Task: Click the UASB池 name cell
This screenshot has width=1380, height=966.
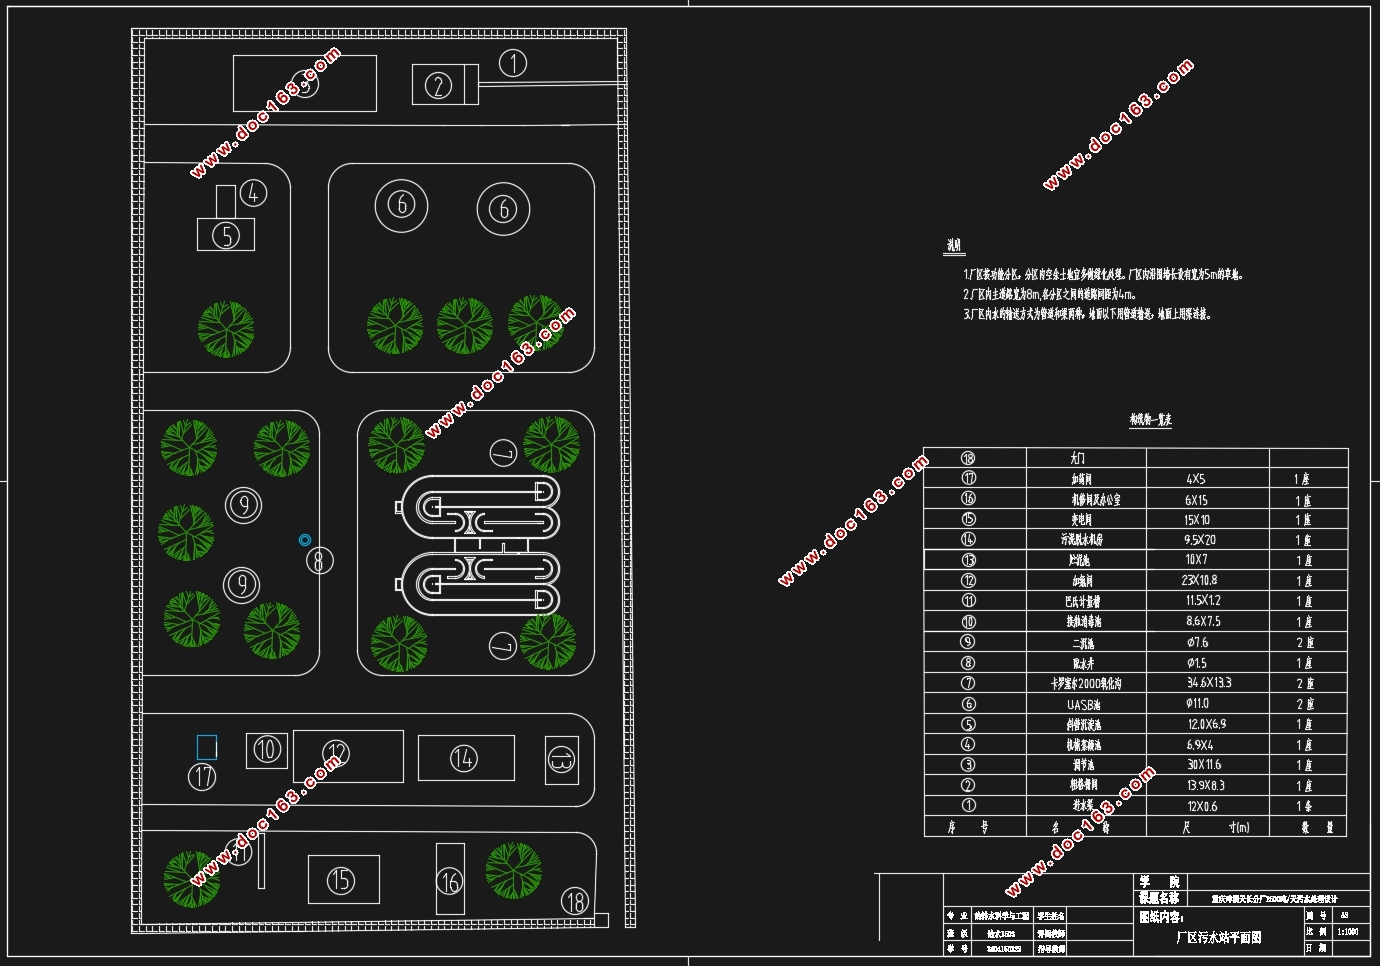Action: 1086,704
